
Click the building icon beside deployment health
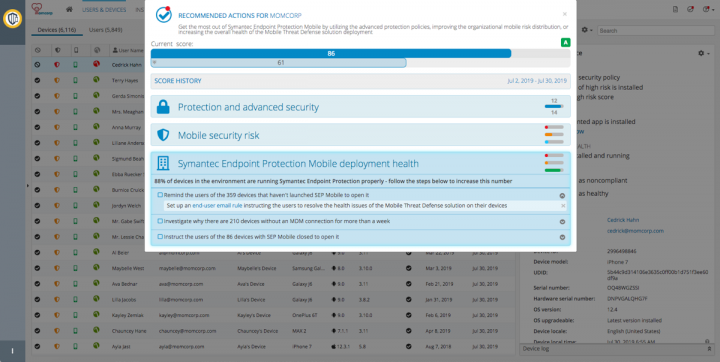pyautogui.click(x=163, y=163)
